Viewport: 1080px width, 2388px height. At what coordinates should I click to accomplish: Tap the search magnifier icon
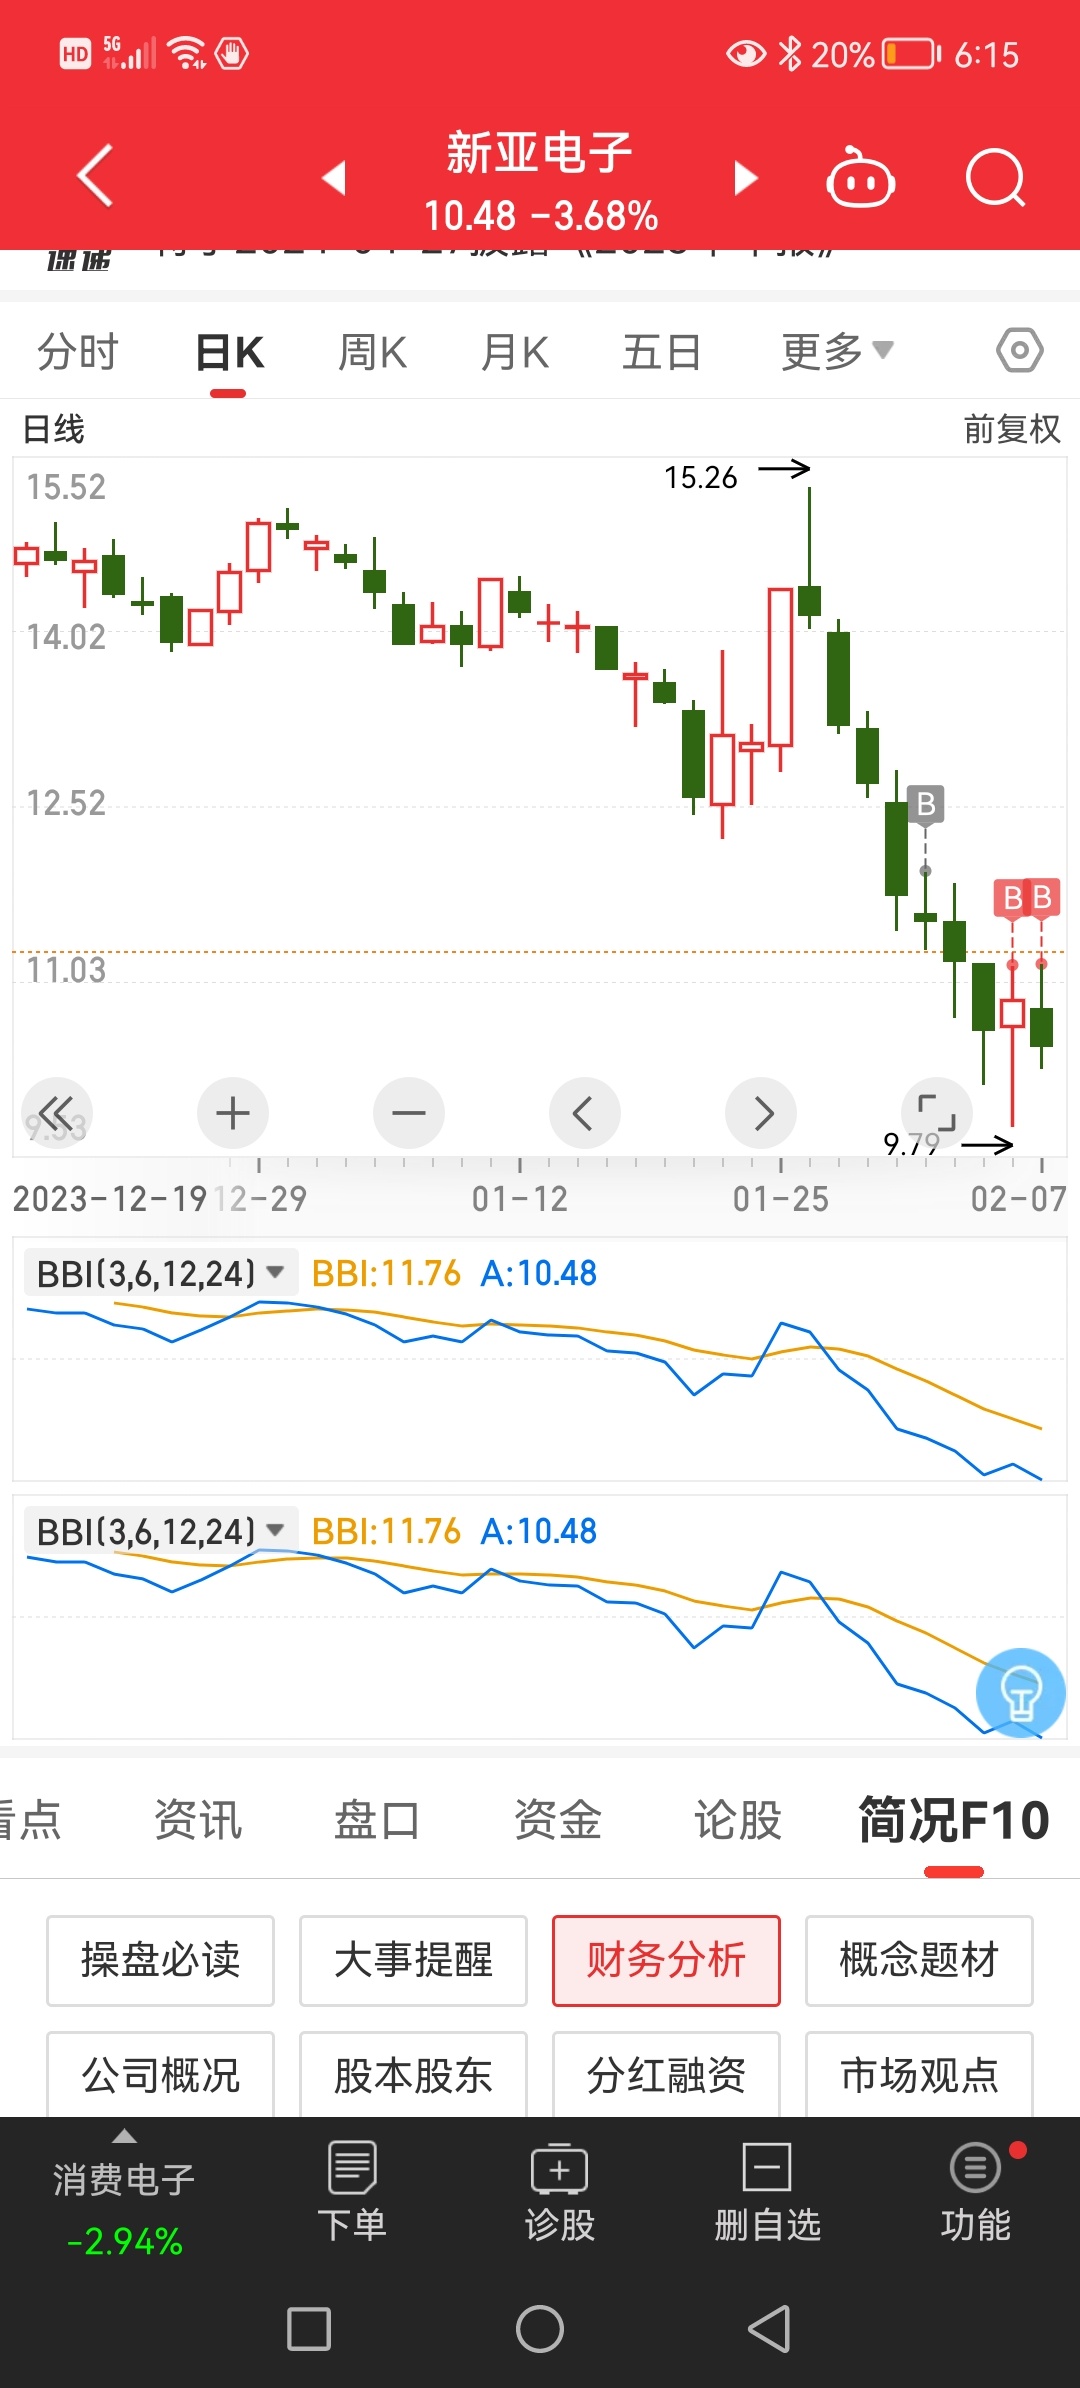[x=995, y=178]
